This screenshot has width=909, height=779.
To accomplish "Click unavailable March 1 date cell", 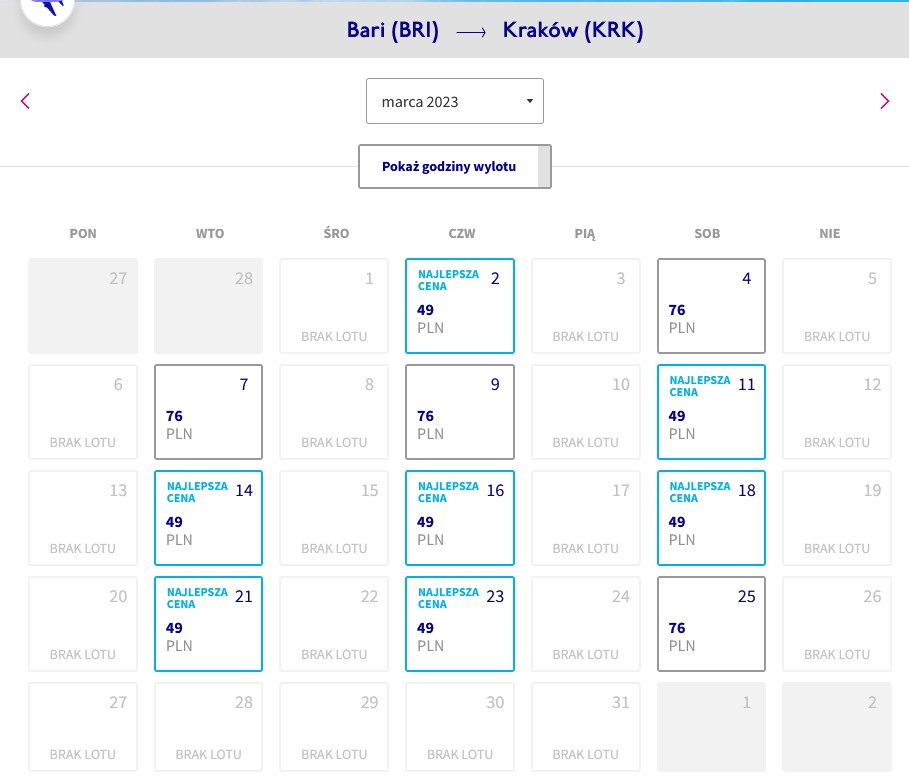I will (334, 305).
